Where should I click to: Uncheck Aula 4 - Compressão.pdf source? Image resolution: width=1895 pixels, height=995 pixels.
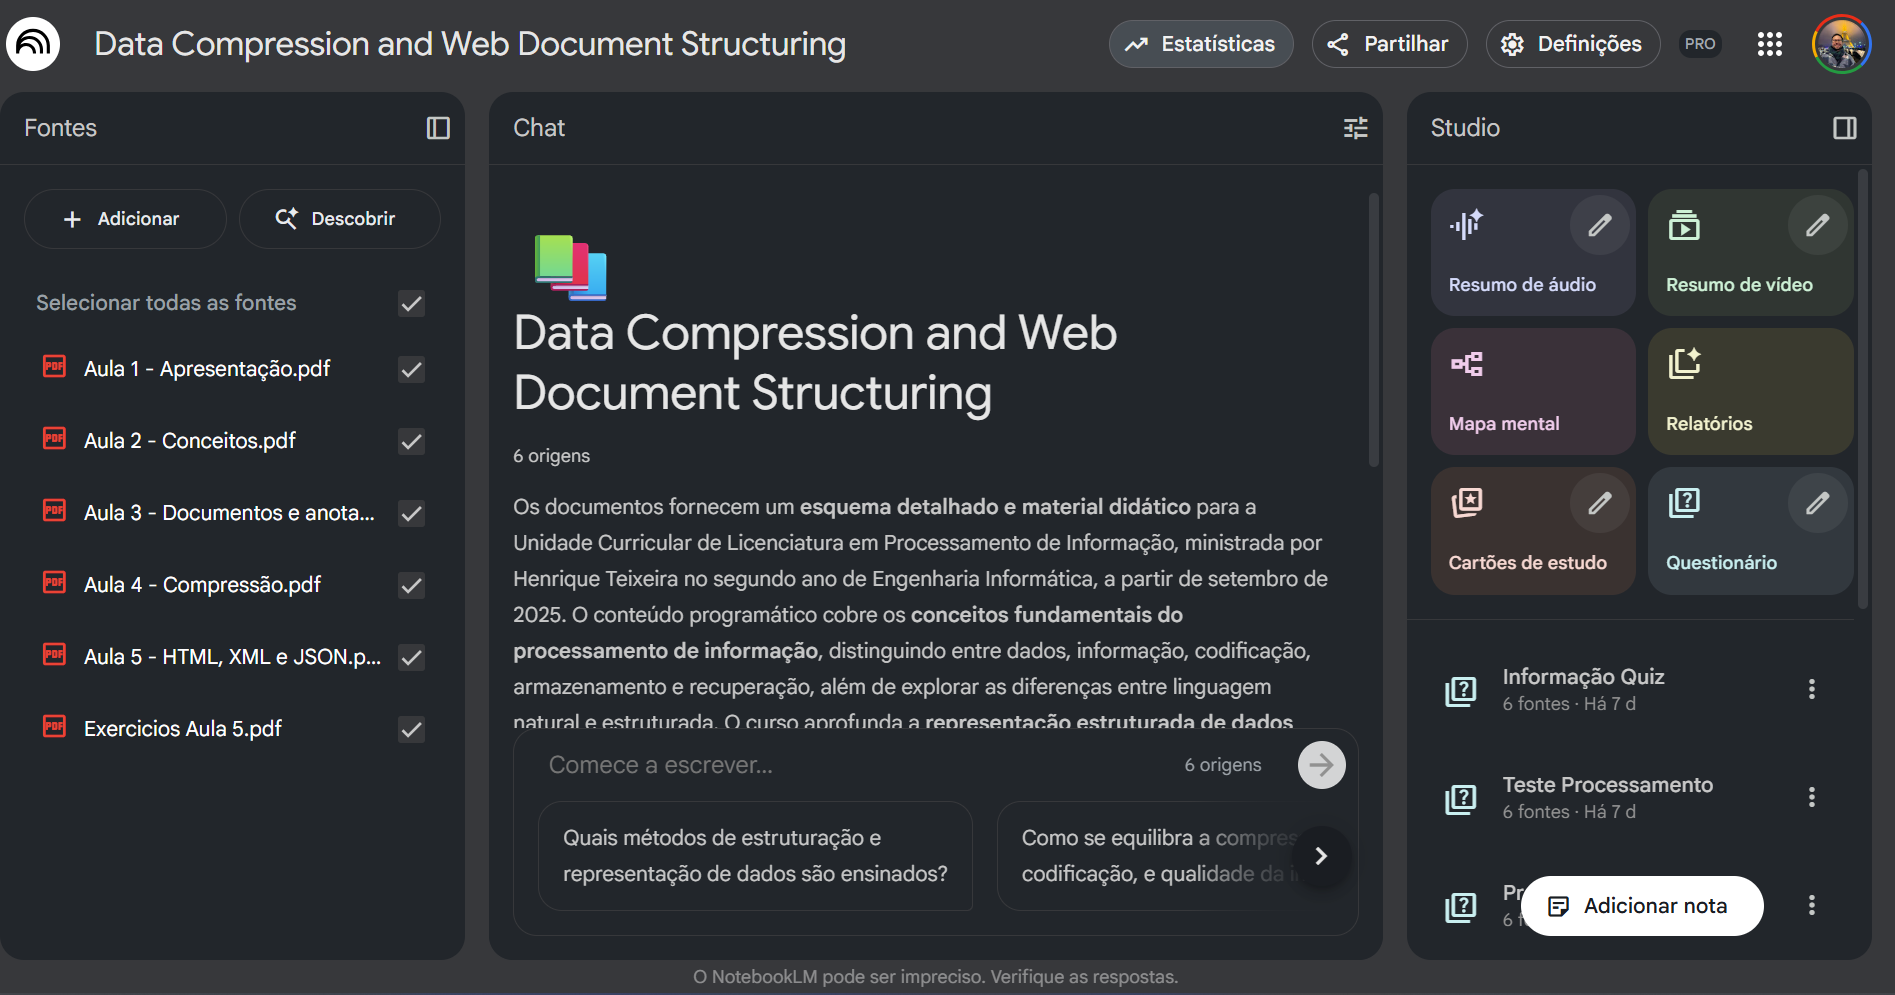click(411, 585)
